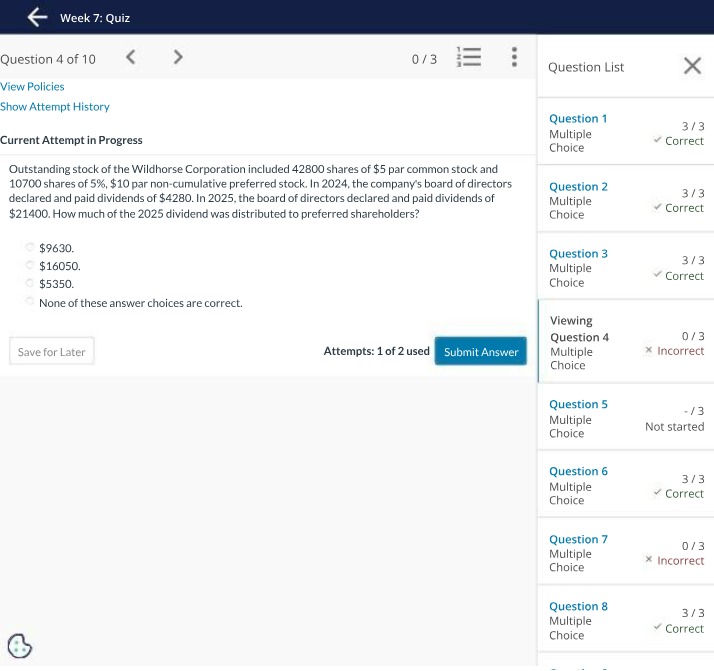Go to previous question chevron
714x671 pixels.
click(131, 57)
